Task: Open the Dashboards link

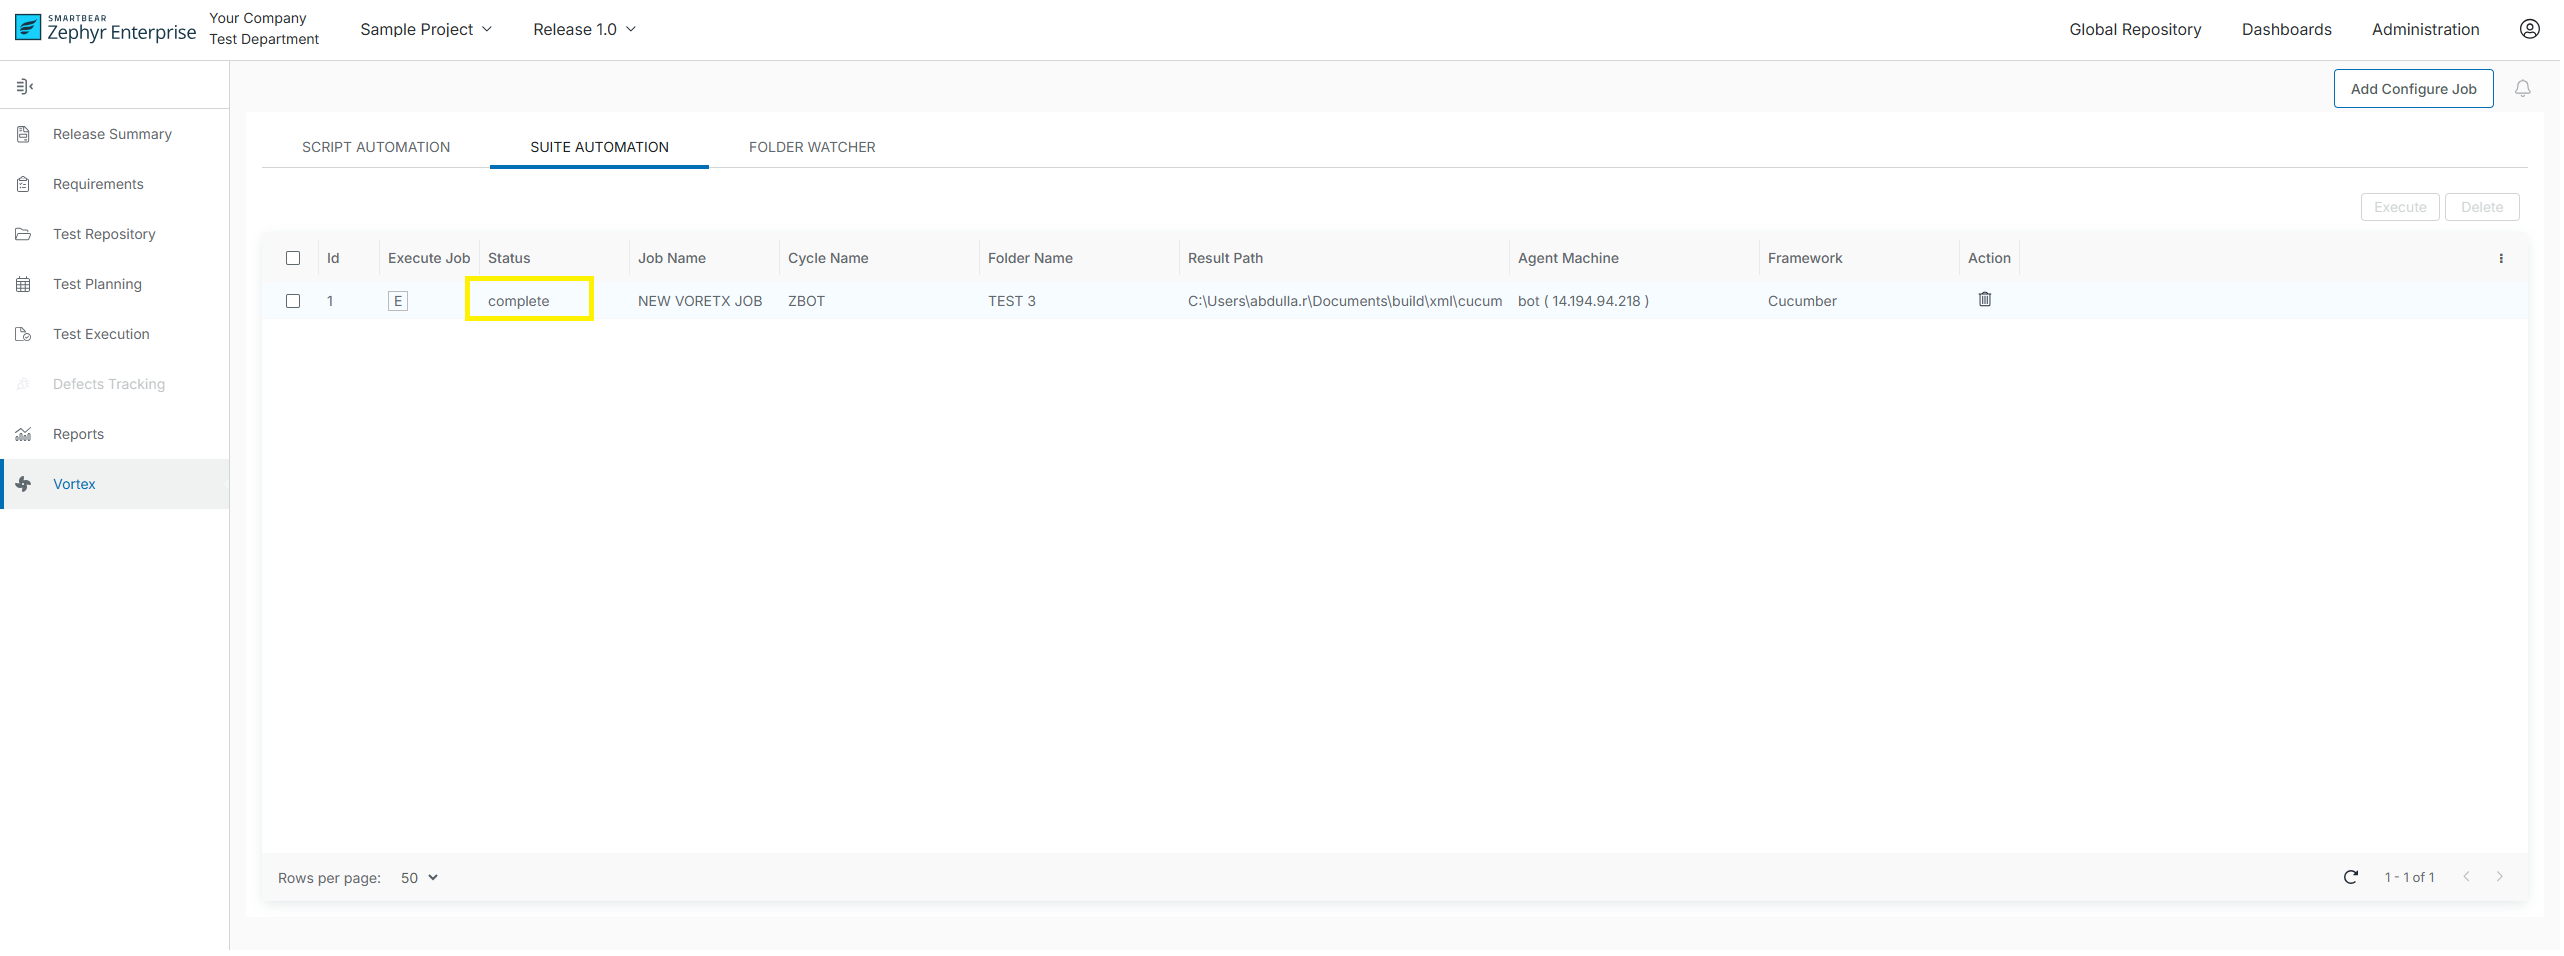Action: [x=2285, y=30]
